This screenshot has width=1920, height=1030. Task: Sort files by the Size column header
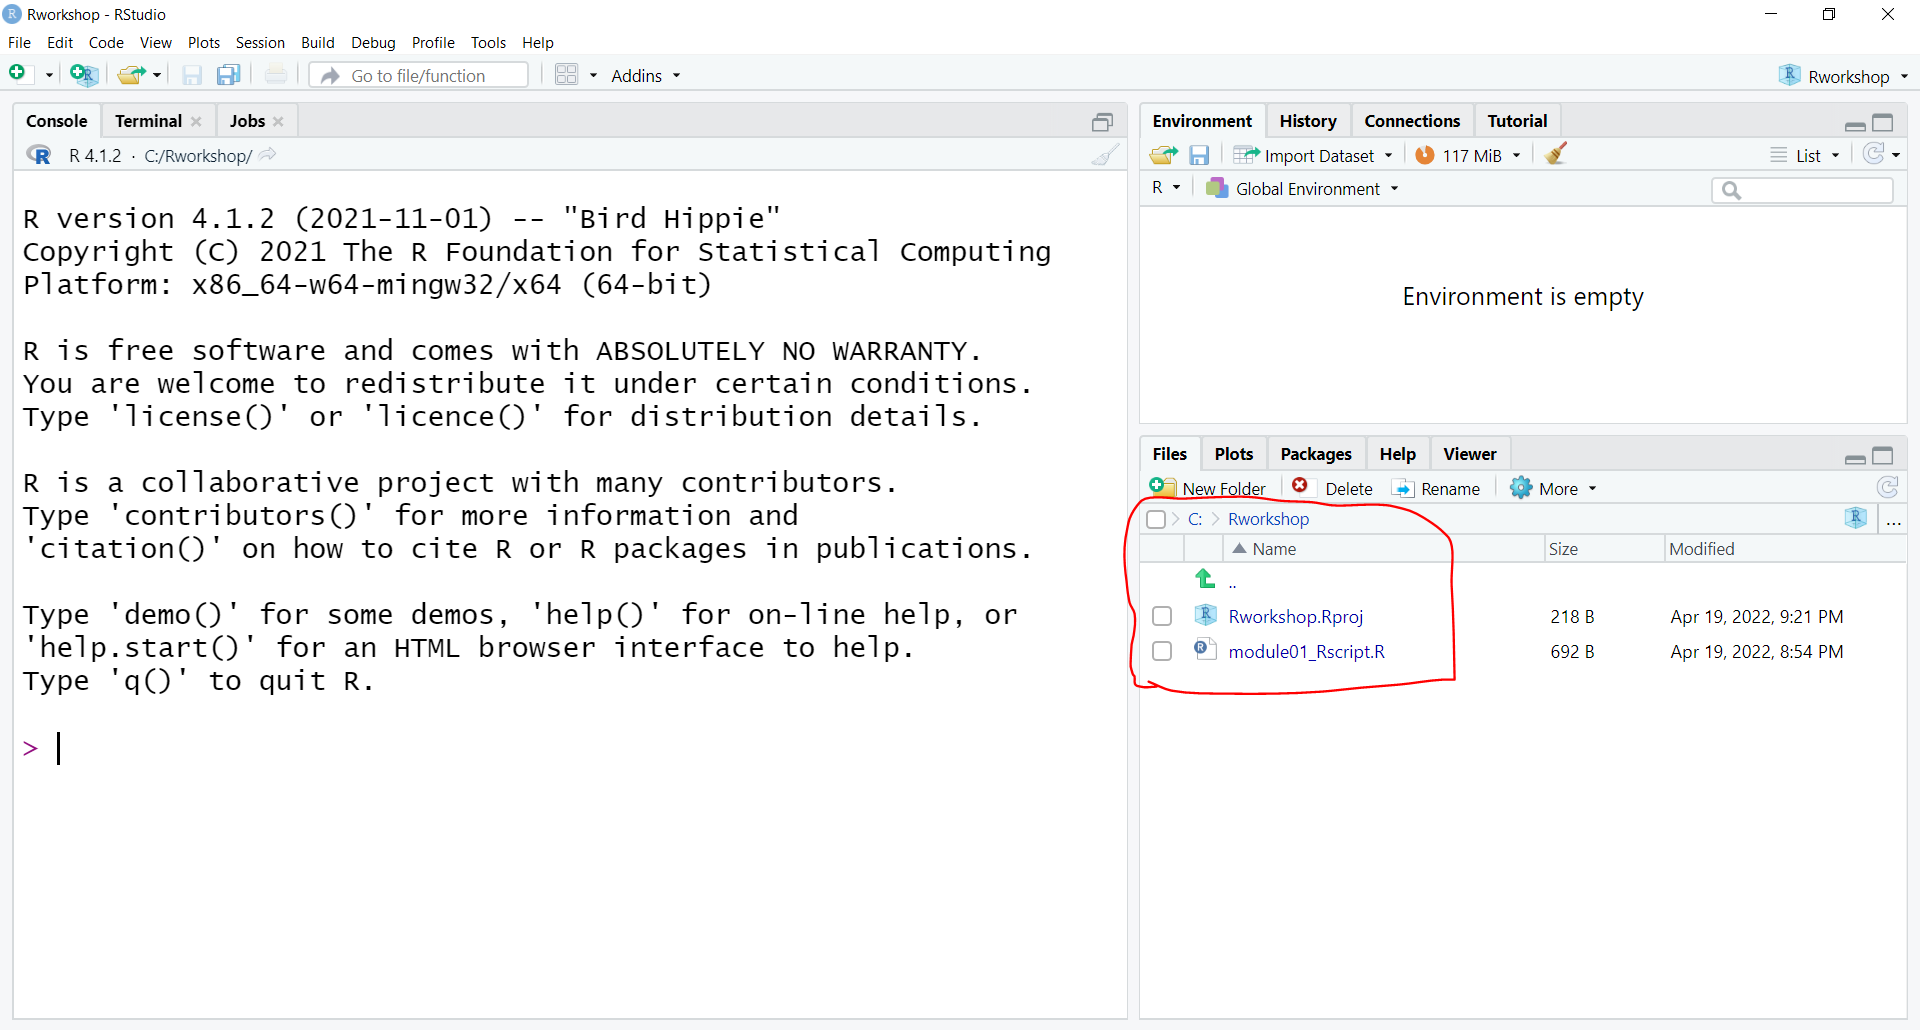coord(1604,549)
